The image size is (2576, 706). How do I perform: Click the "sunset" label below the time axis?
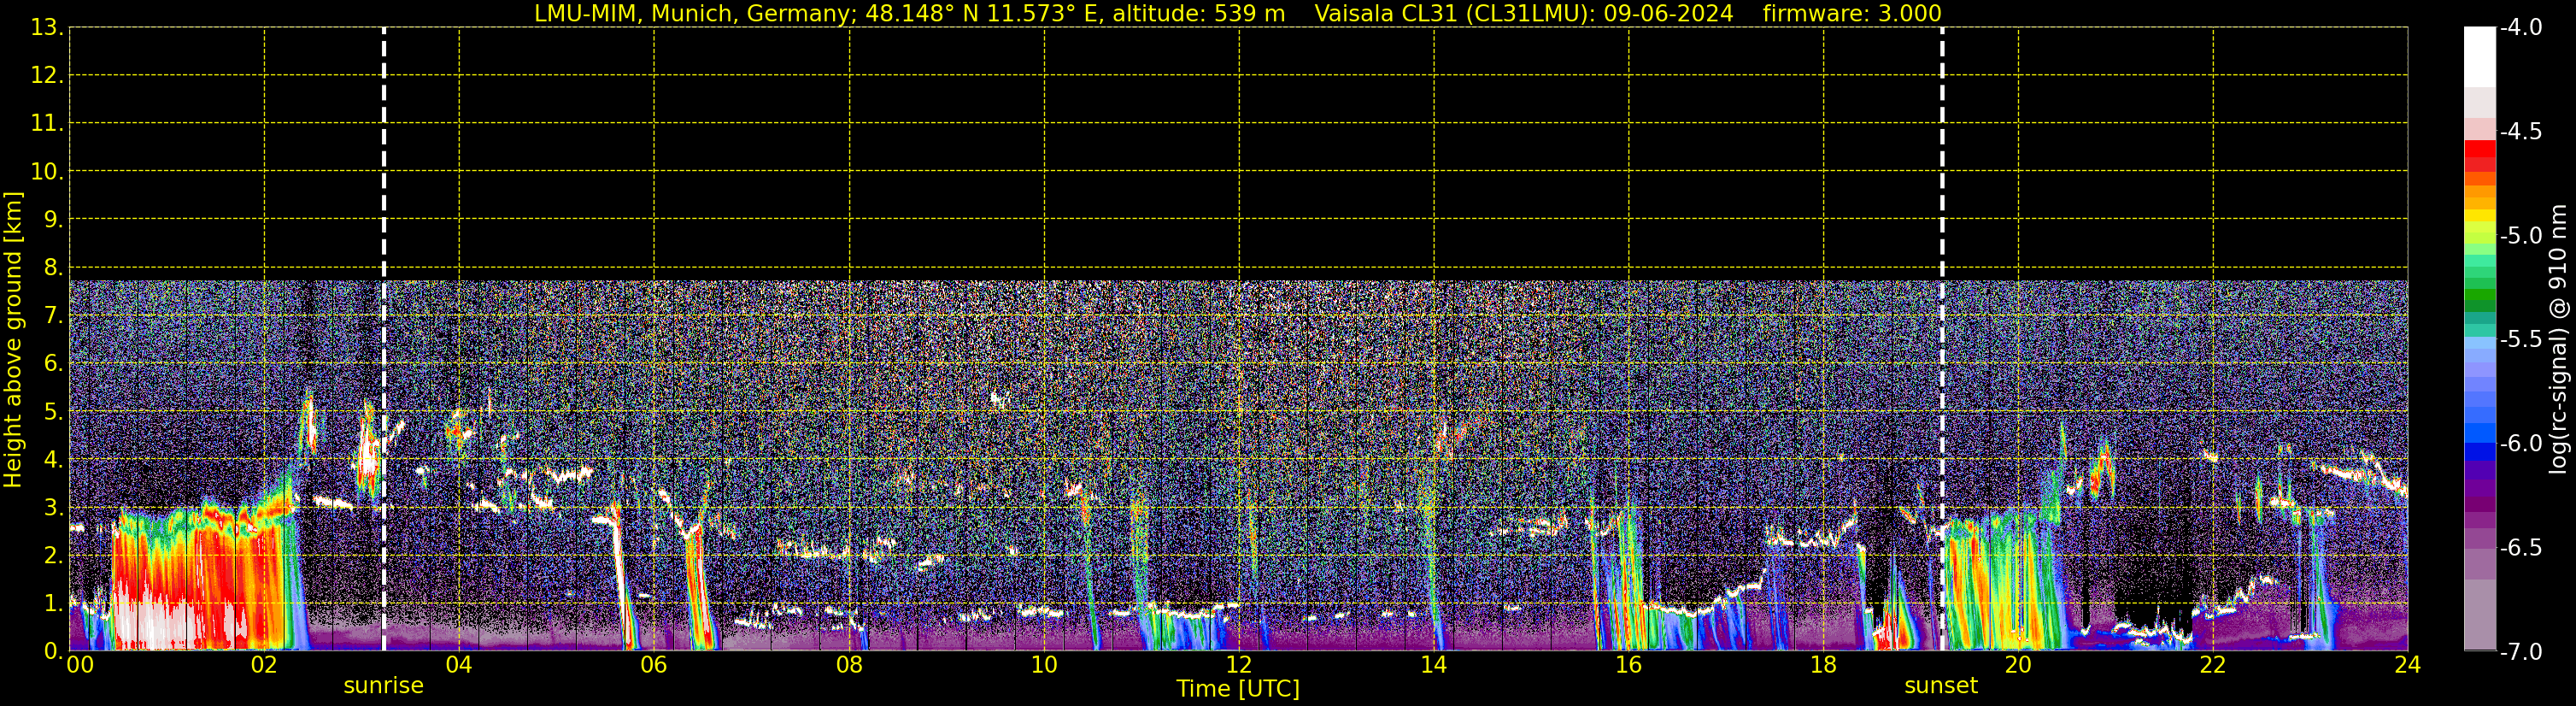(x=1941, y=686)
